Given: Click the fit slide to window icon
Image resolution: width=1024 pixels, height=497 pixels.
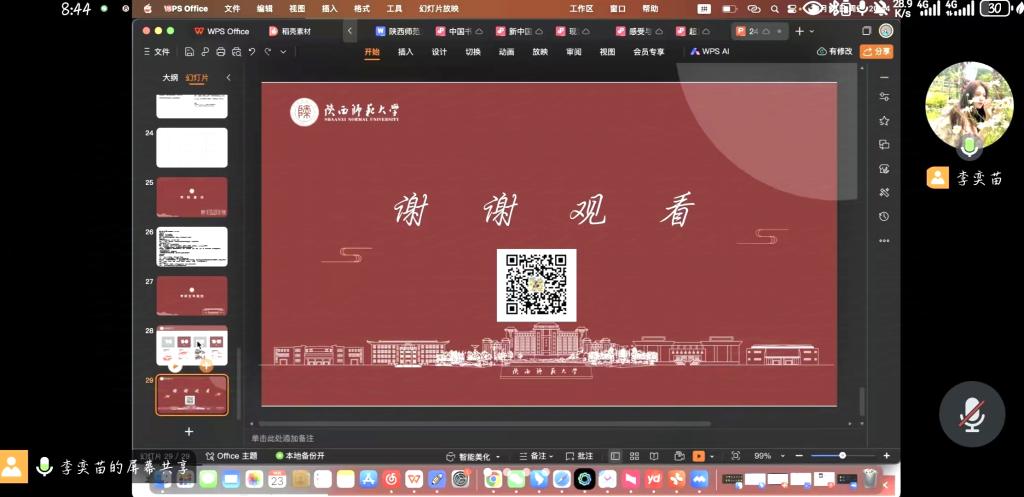Looking at the screenshot, I should 736,456.
